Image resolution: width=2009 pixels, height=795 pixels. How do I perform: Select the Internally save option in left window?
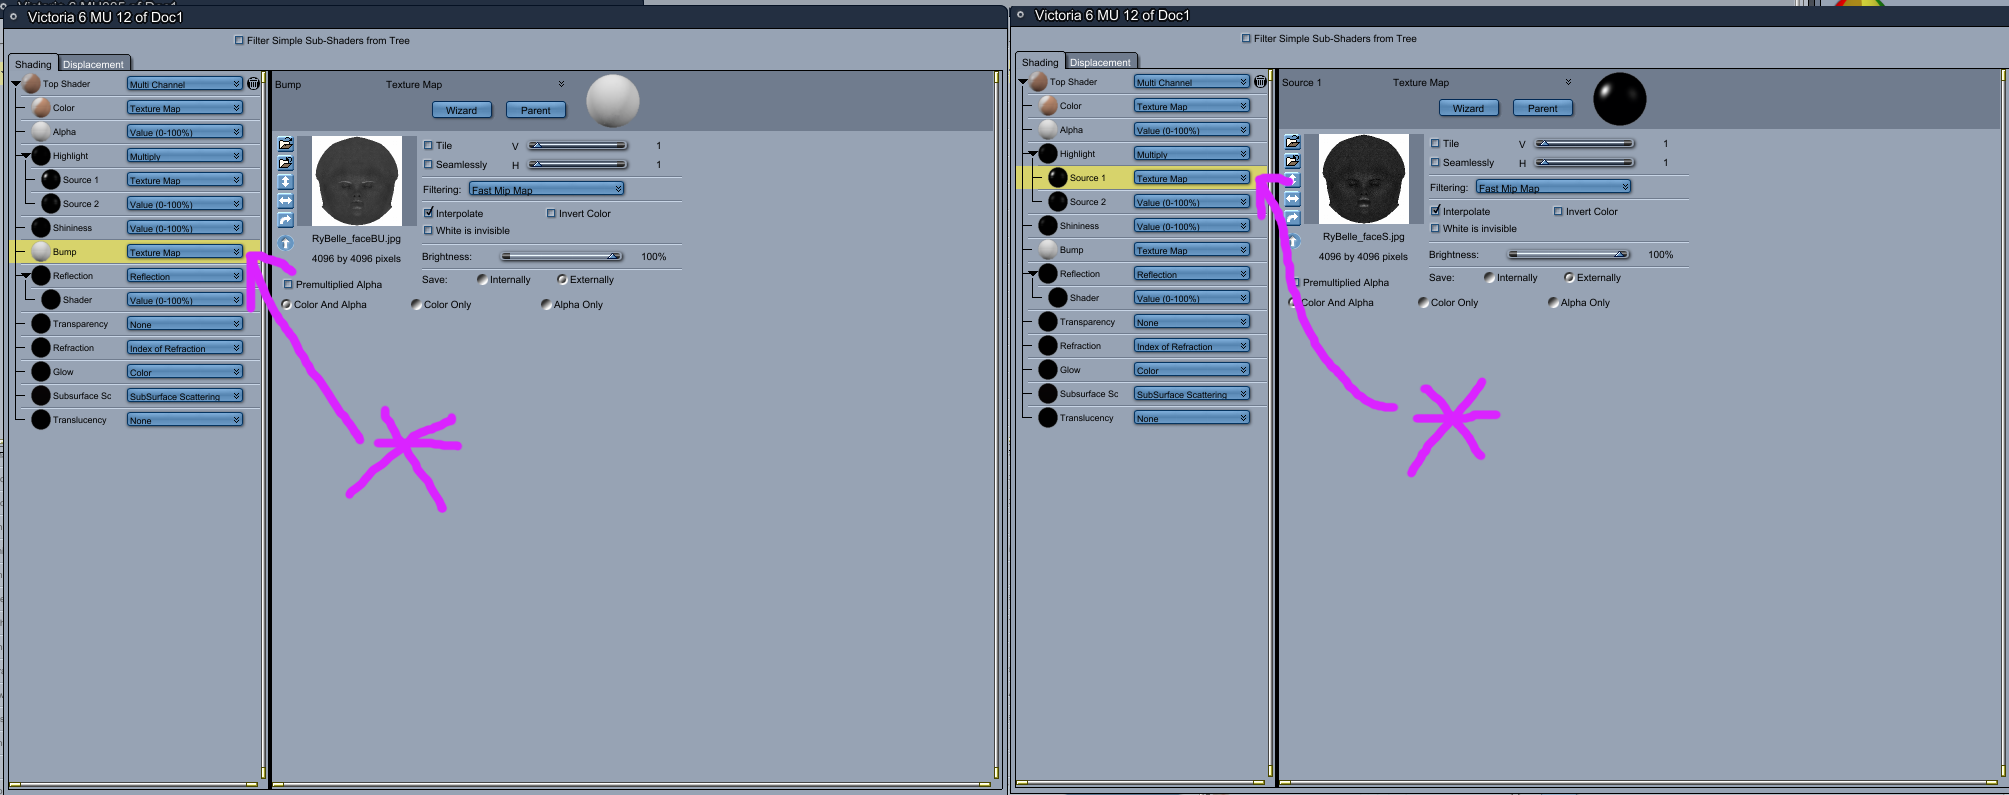tap(482, 280)
